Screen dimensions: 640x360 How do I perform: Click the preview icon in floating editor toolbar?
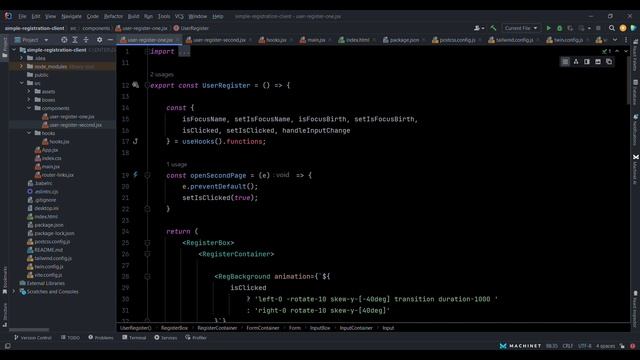click(598, 62)
